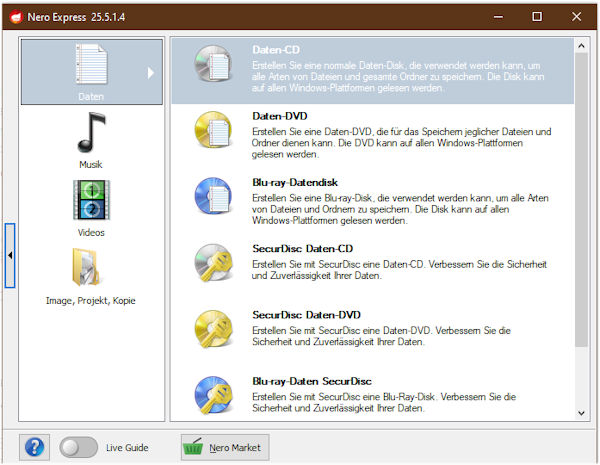
Task: Maximize the Nero Express window
Action: pyautogui.click(x=537, y=17)
